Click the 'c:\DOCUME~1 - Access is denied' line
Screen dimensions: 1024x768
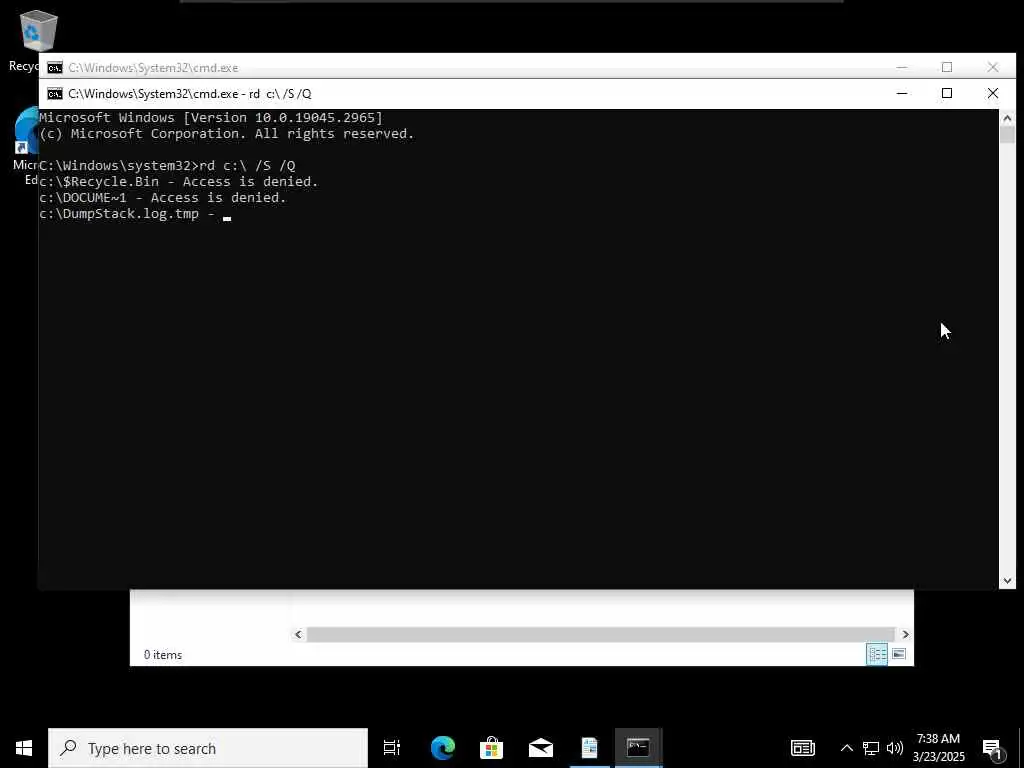(x=163, y=198)
